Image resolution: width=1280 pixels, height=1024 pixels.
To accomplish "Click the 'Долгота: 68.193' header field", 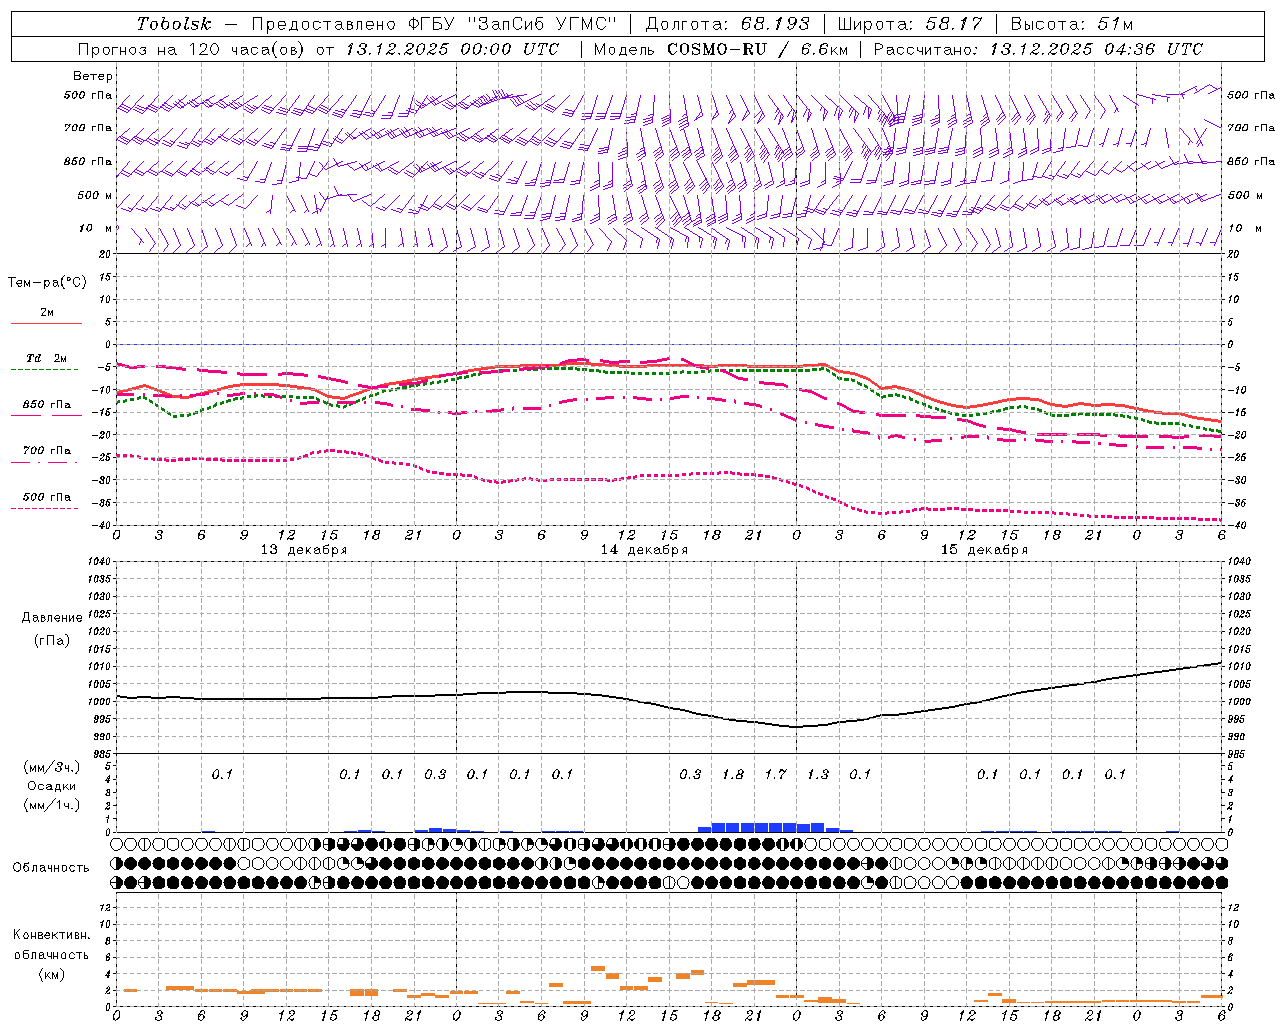I will click(726, 23).
